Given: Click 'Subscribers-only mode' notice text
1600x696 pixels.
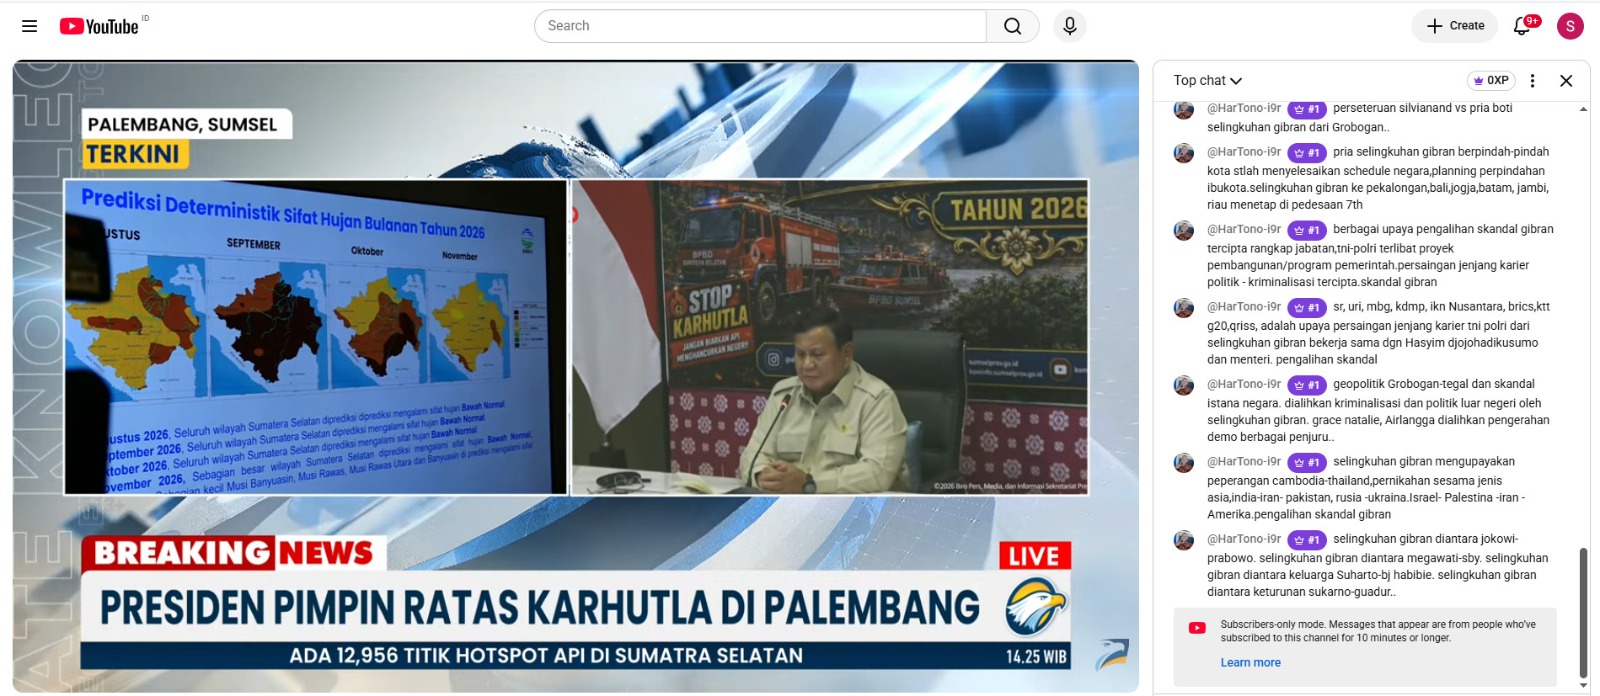Looking at the screenshot, I should pos(1378,631).
